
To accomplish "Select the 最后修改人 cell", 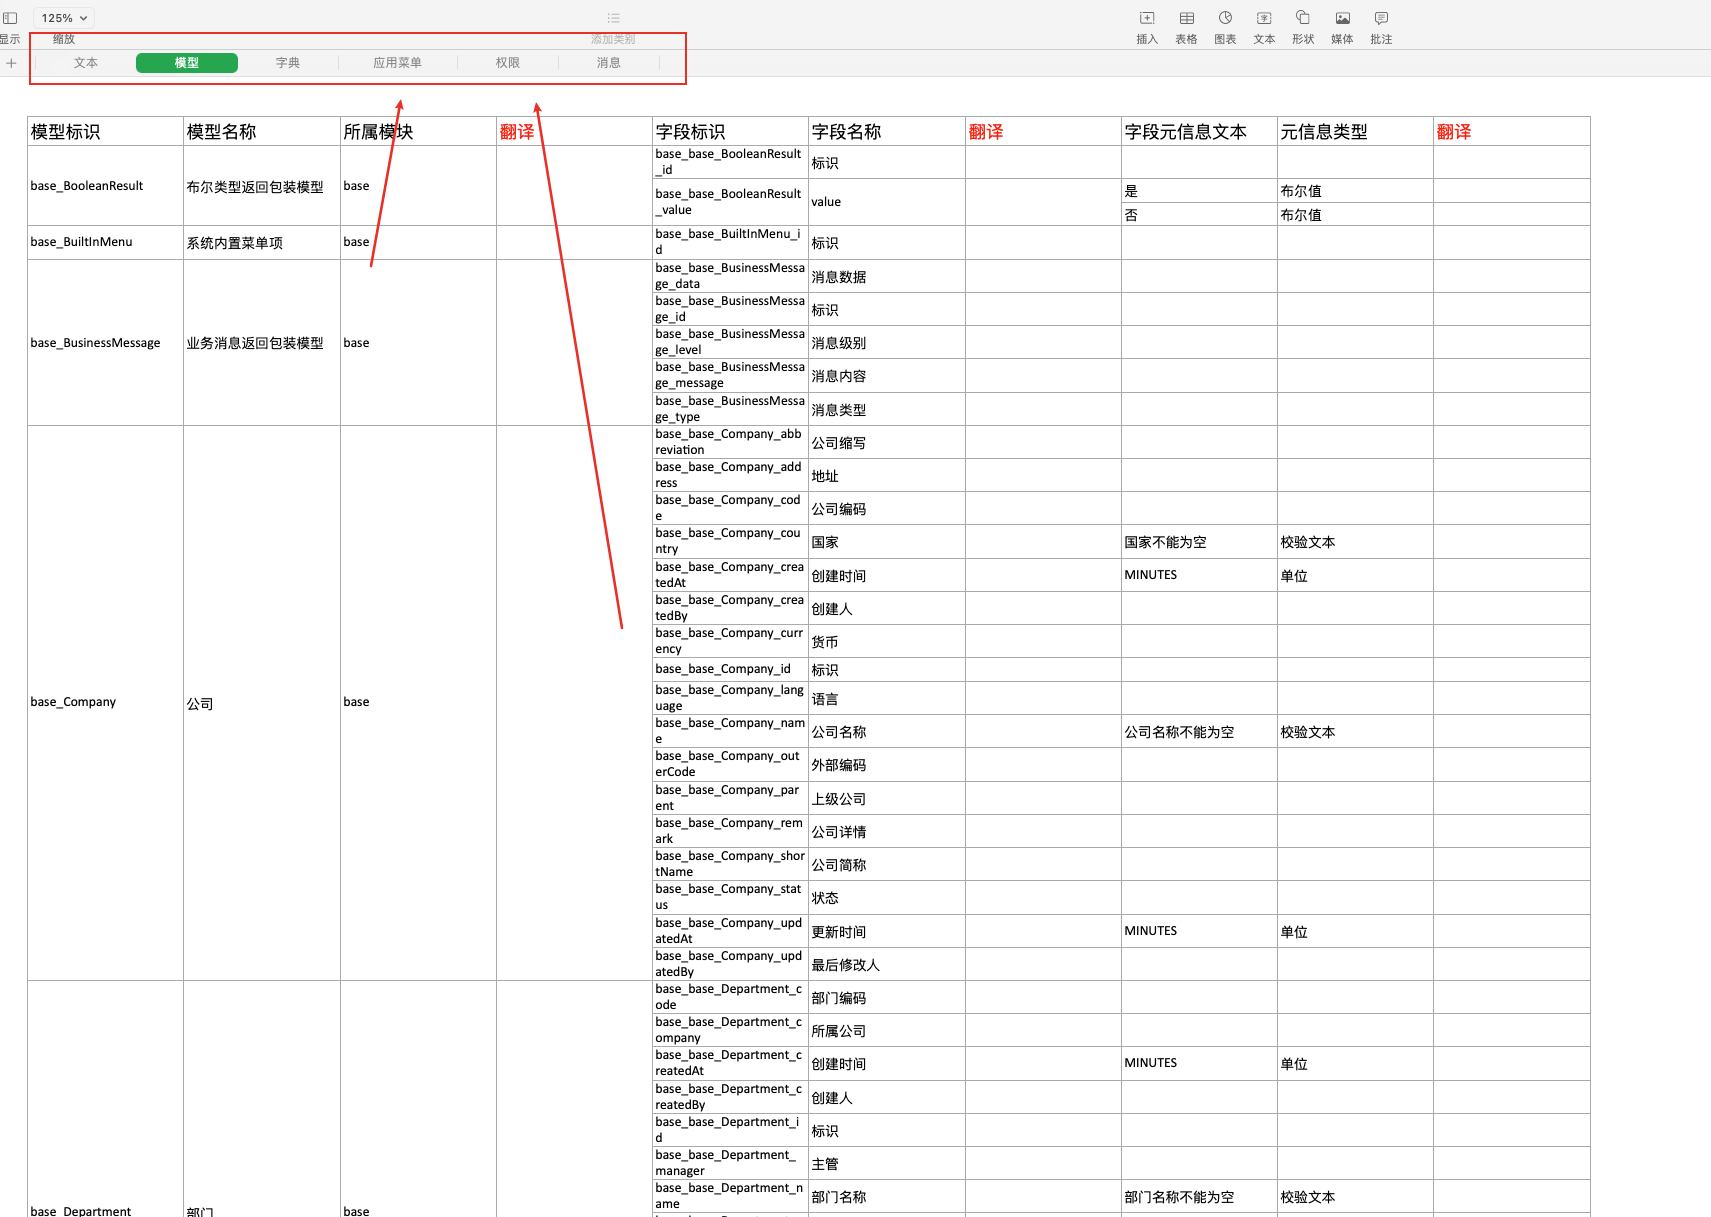I will click(x=887, y=964).
